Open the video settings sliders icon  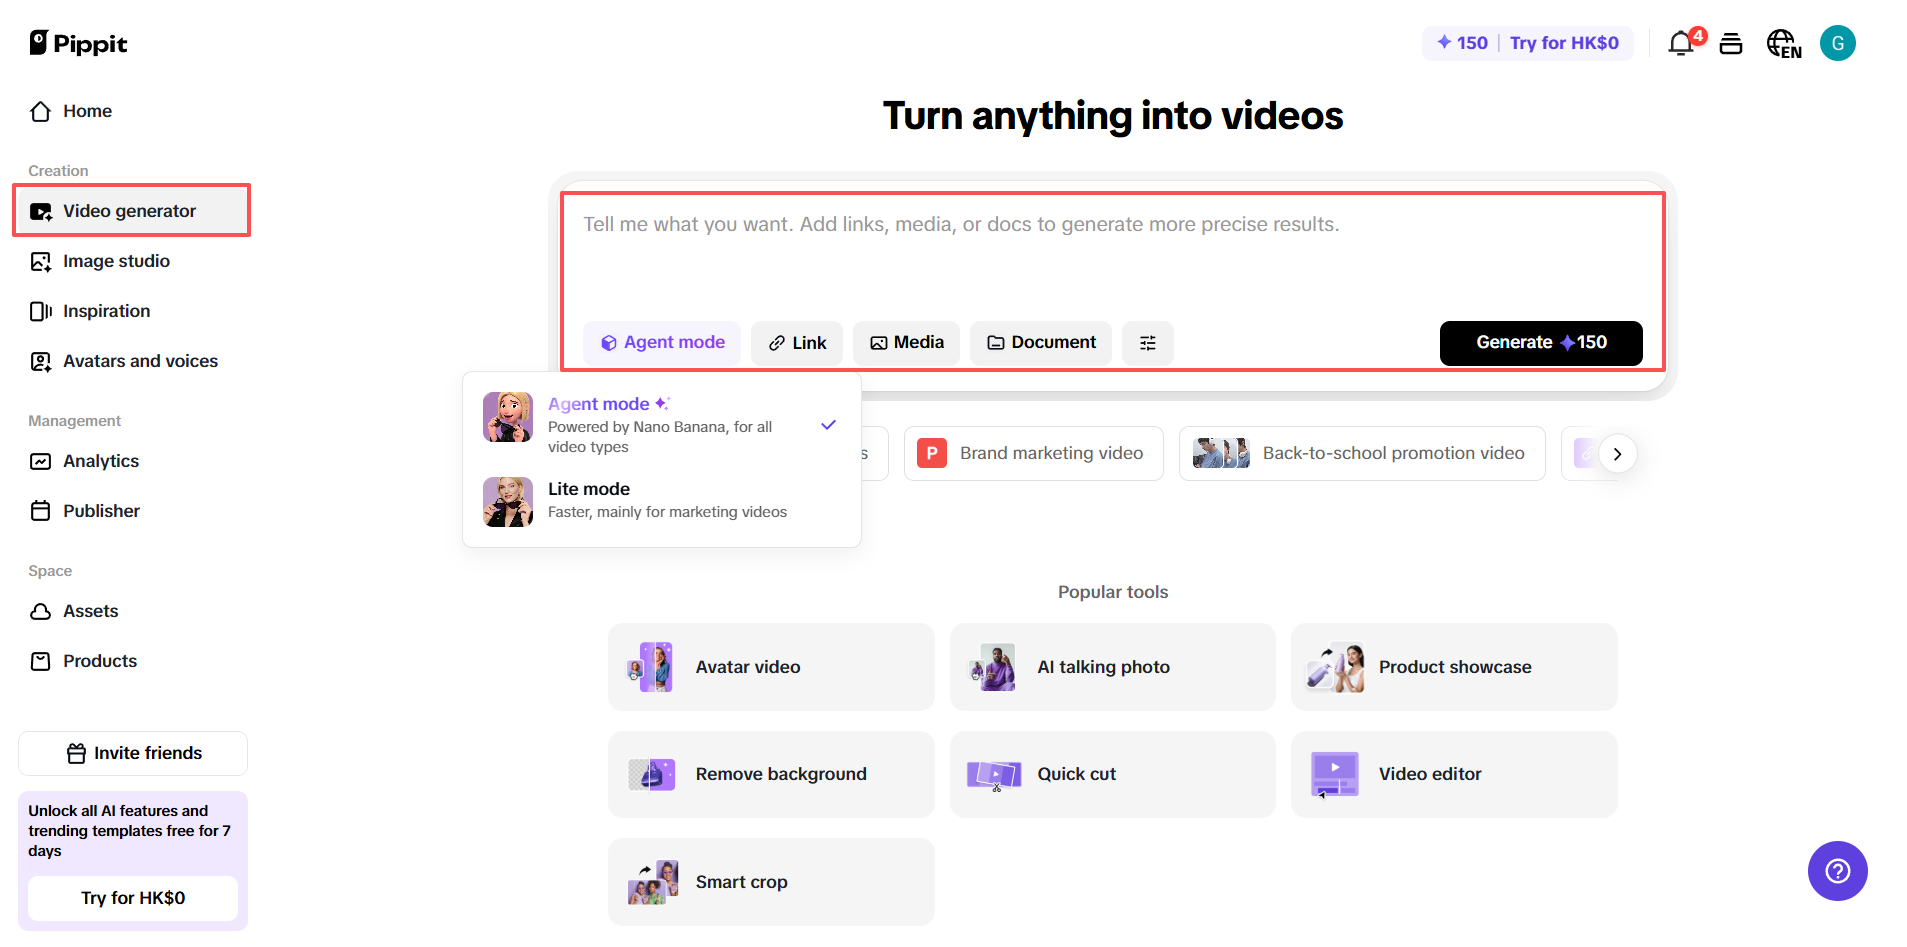click(1147, 342)
